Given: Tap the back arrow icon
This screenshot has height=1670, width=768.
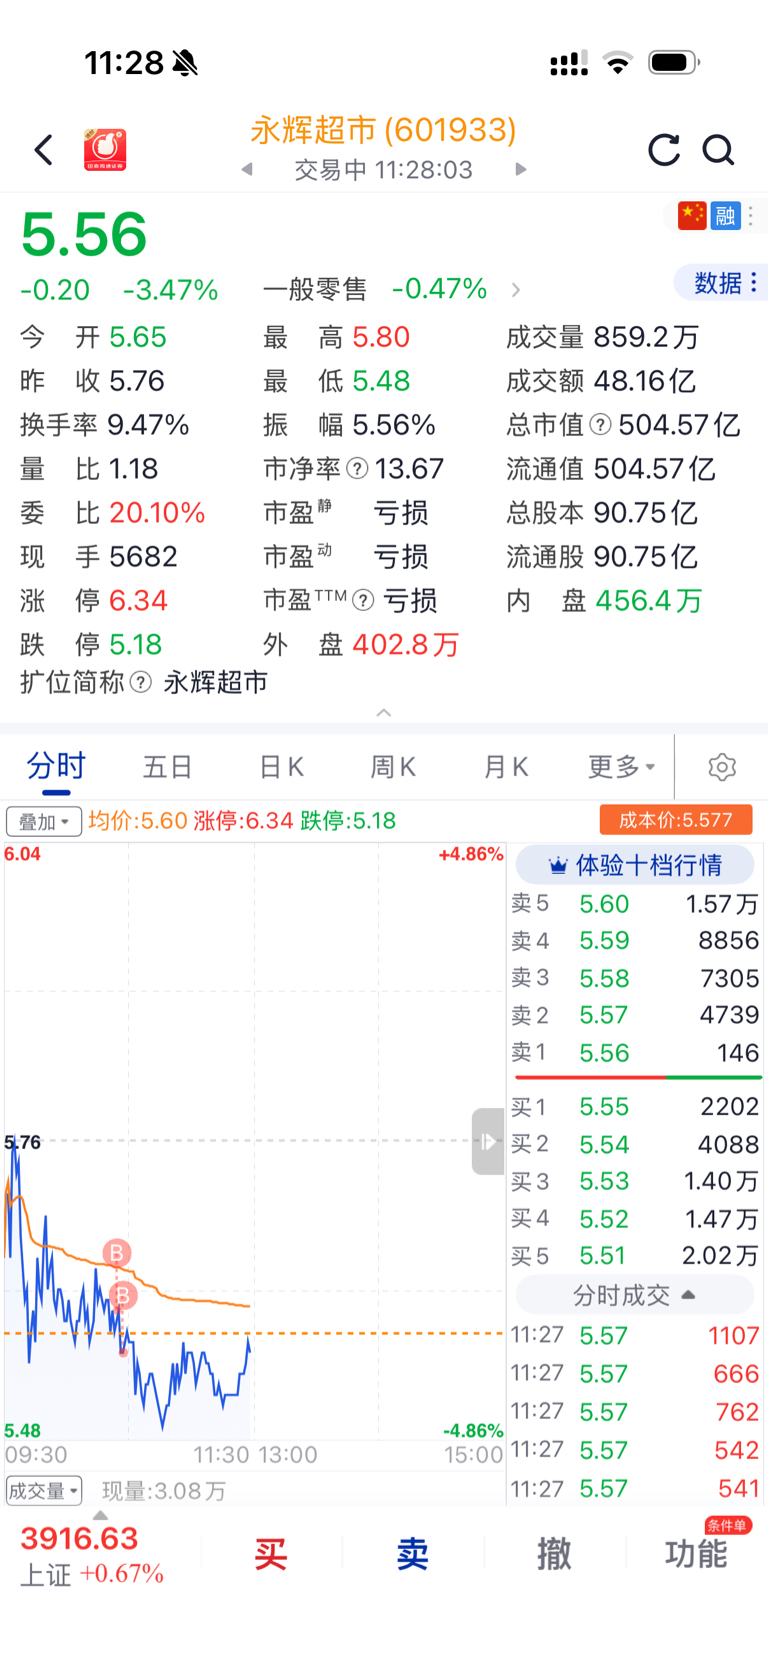Looking at the screenshot, I should [x=43, y=150].
